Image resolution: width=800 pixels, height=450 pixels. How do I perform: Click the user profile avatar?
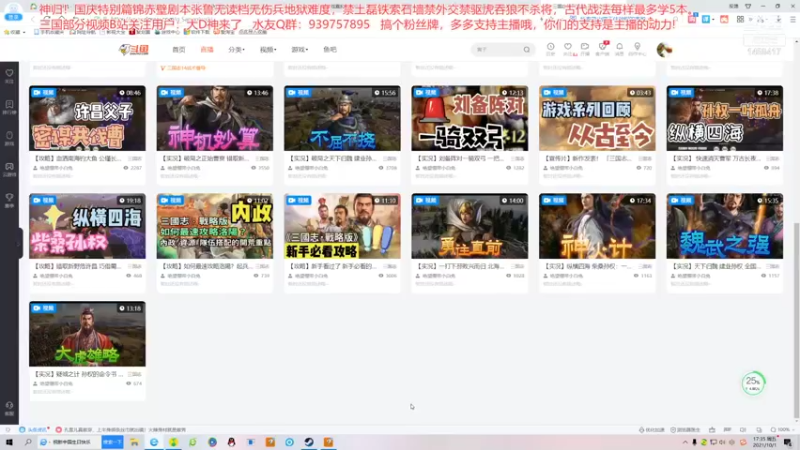point(664,49)
